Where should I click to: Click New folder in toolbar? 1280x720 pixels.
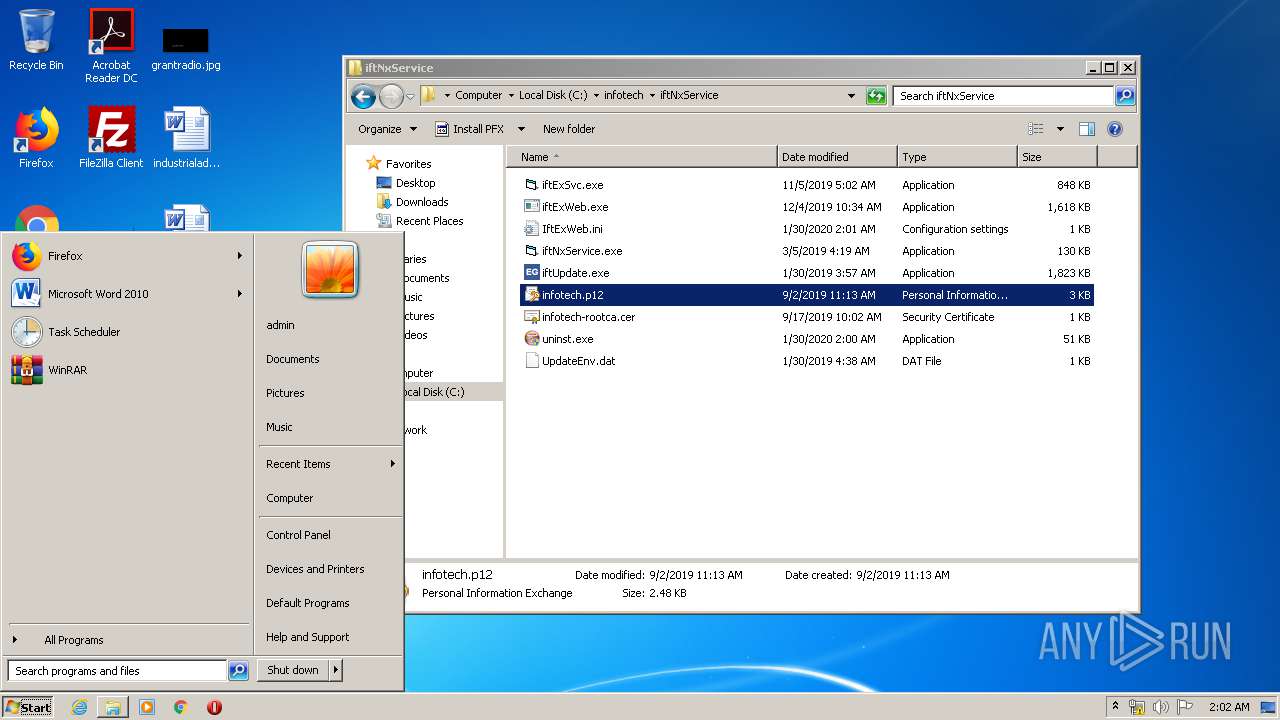pos(569,129)
